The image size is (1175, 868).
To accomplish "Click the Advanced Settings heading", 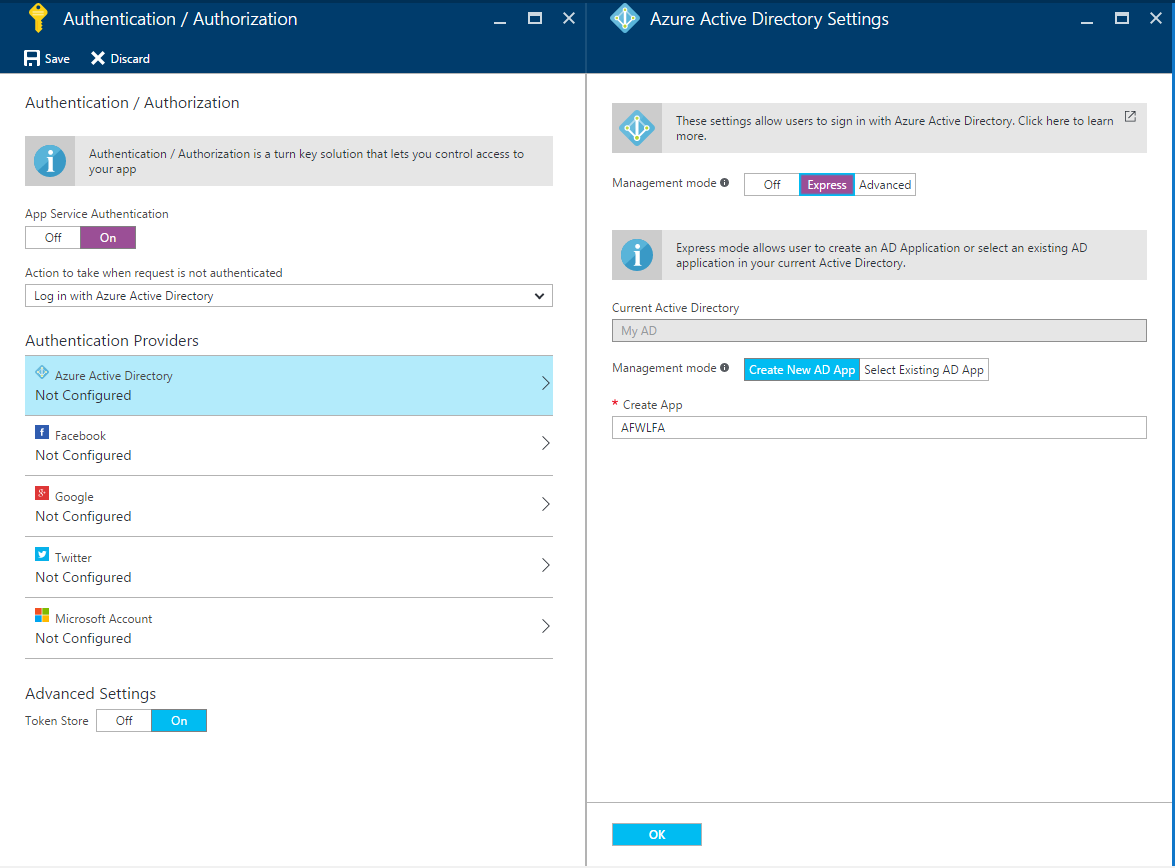I will 91,693.
